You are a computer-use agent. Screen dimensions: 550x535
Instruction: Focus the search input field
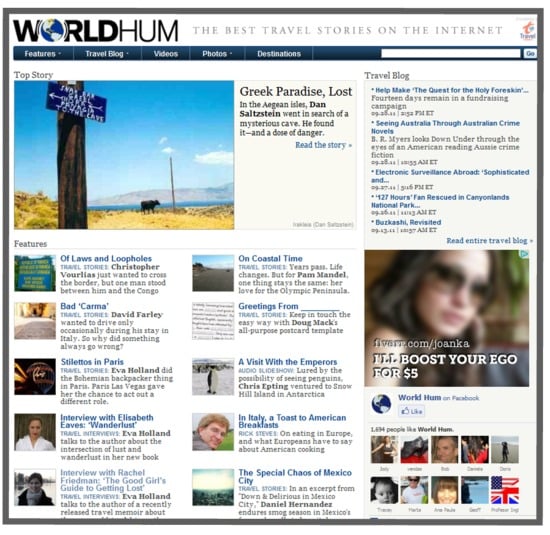[x=451, y=53]
